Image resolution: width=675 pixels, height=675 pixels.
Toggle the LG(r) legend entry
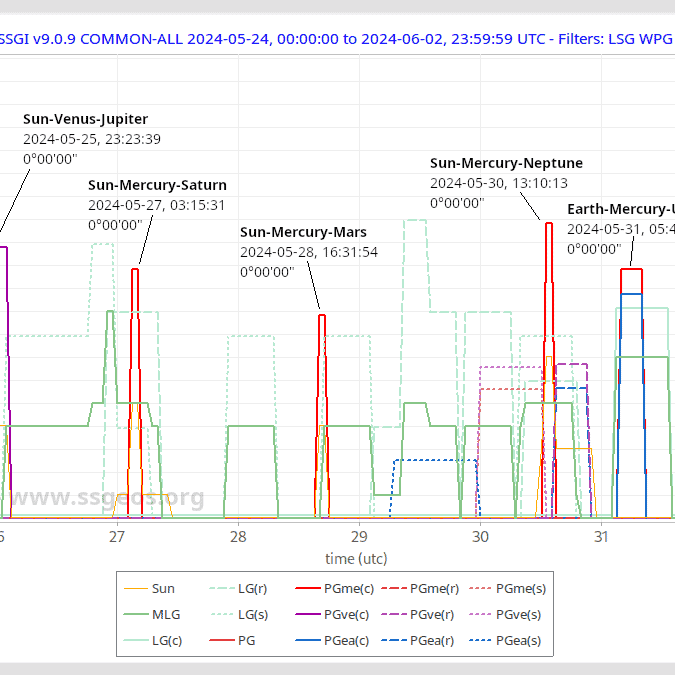pos(238,588)
